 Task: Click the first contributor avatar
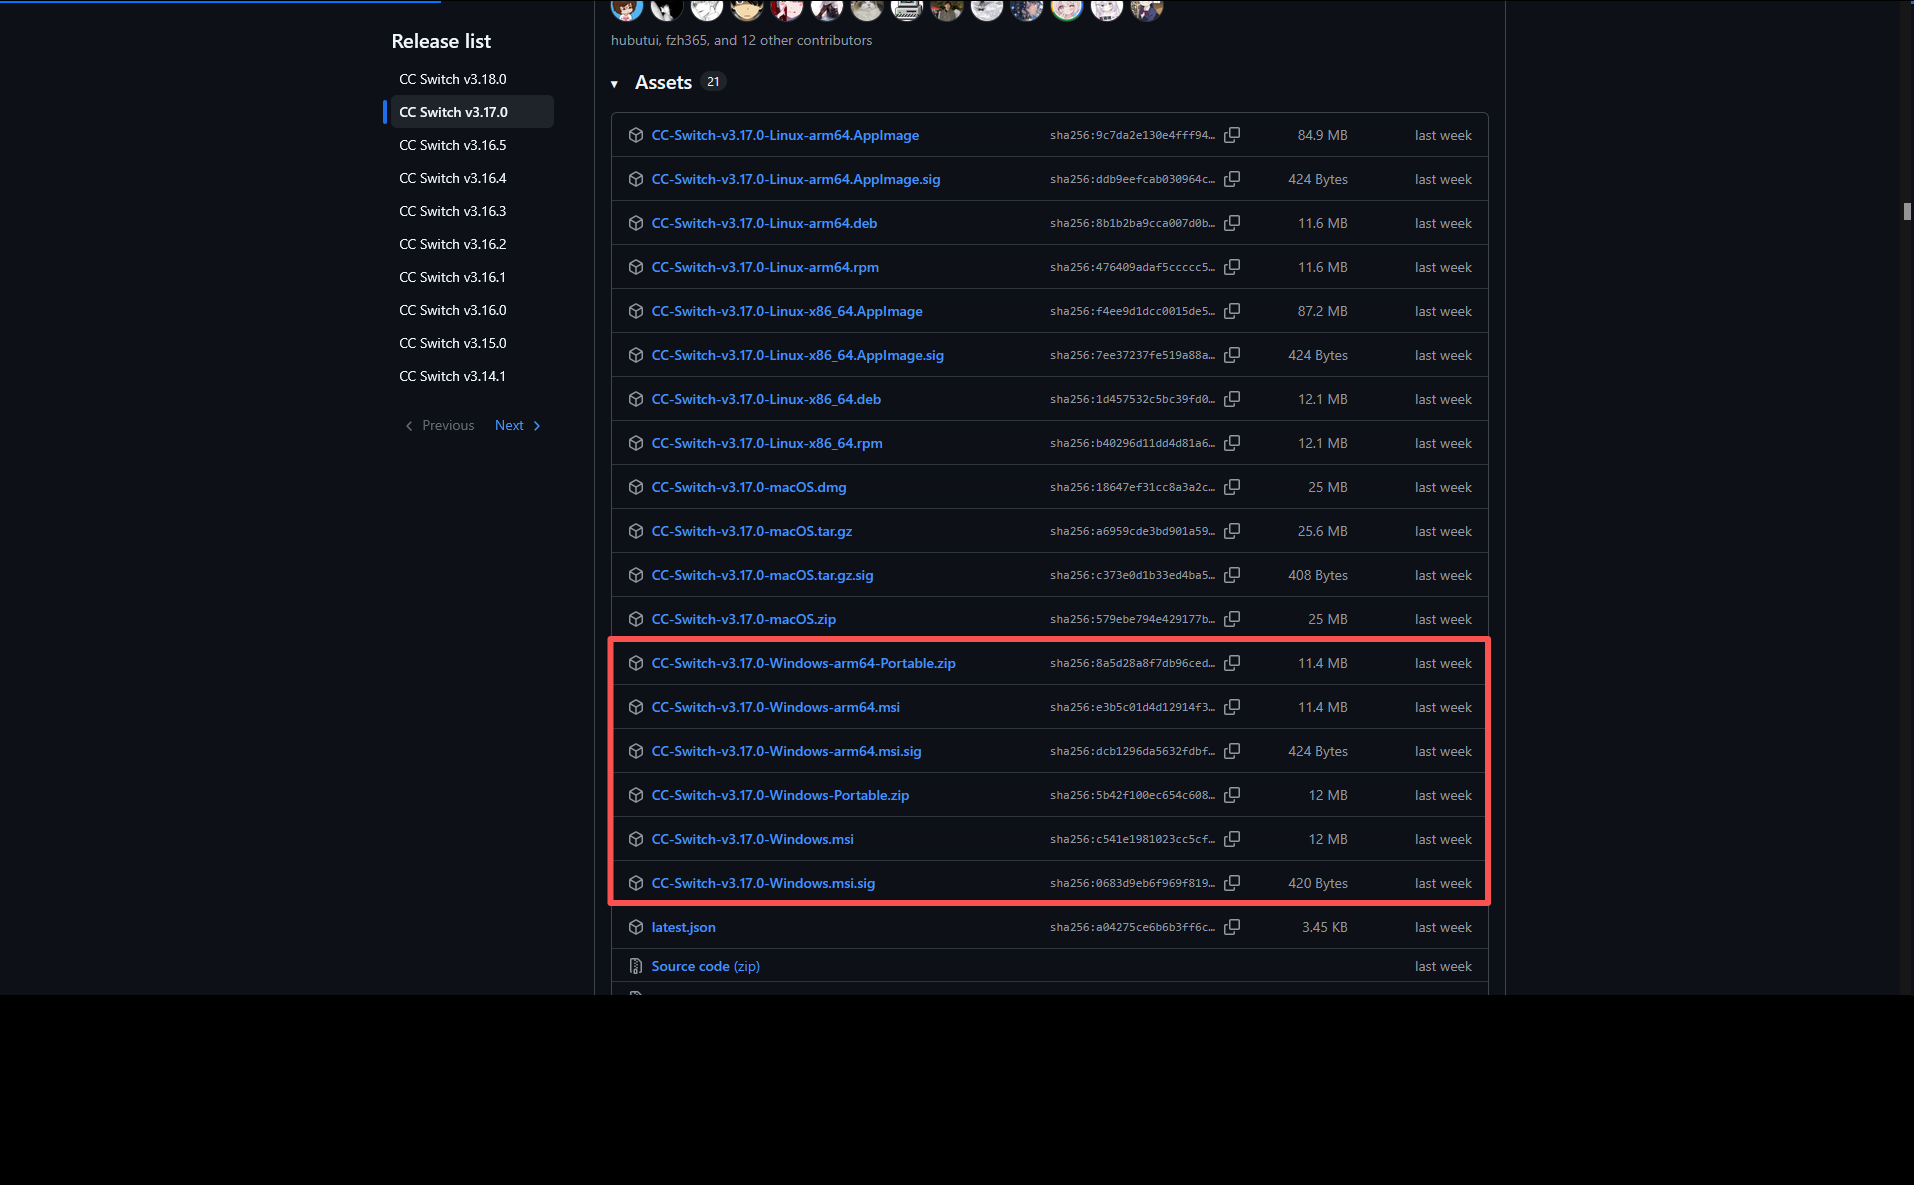(x=627, y=9)
